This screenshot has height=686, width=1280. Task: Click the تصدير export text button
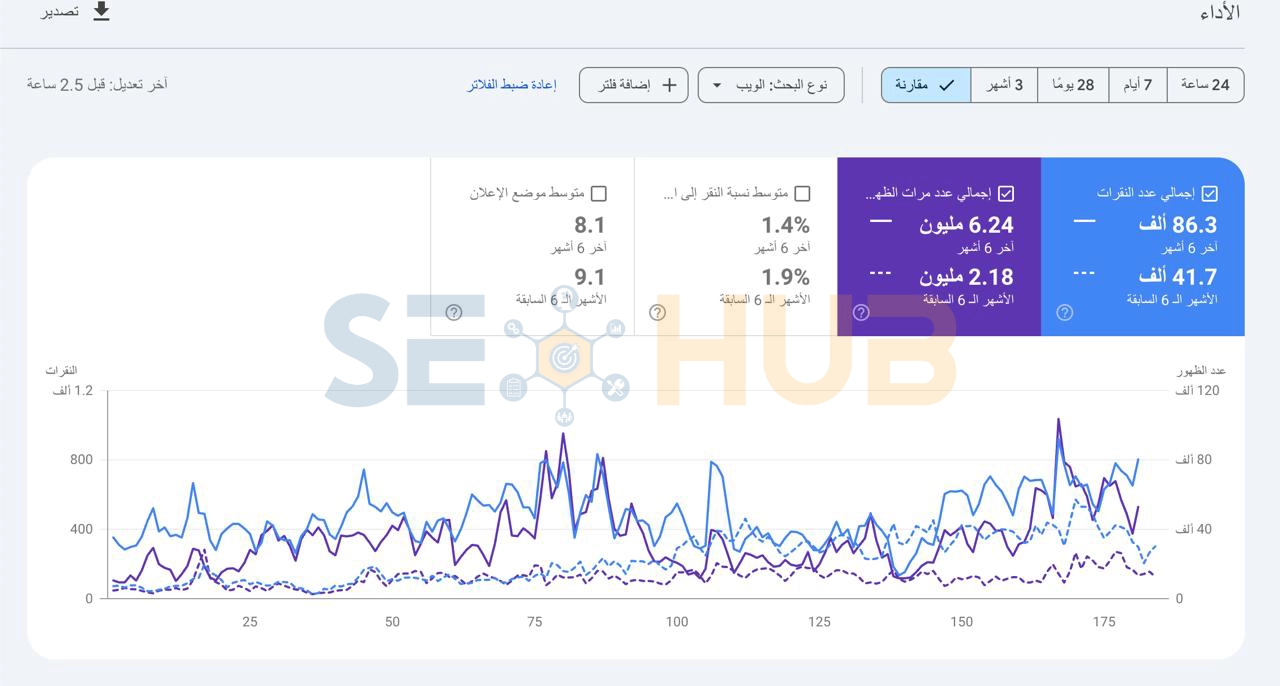[x=59, y=12]
